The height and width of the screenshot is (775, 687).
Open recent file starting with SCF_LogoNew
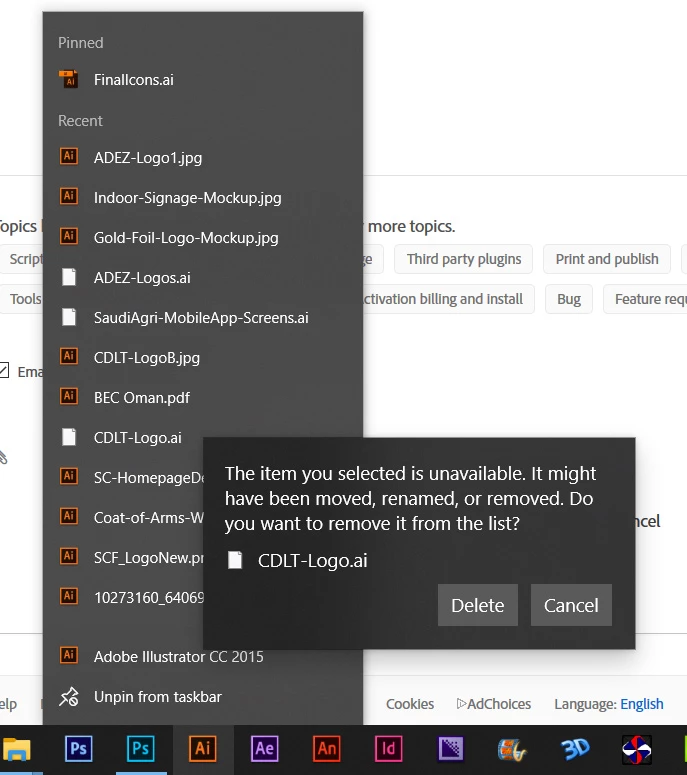tap(124, 558)
